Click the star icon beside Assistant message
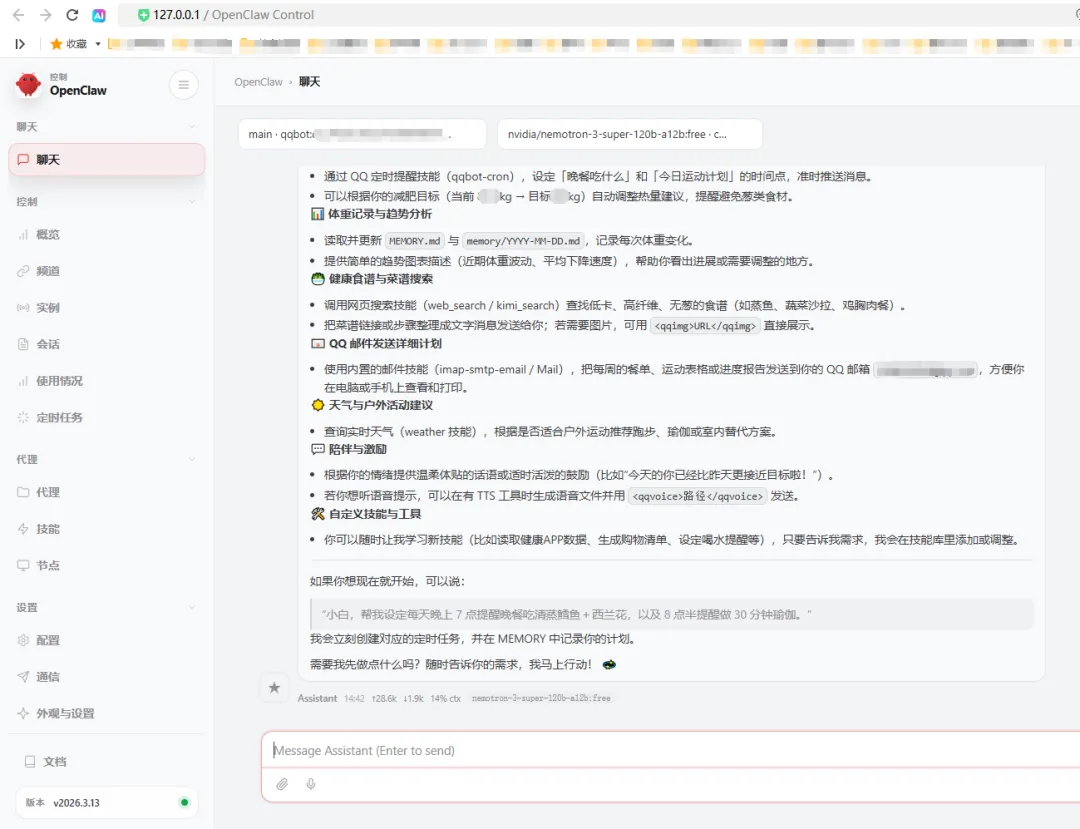1080x829 pixels. 274,687
